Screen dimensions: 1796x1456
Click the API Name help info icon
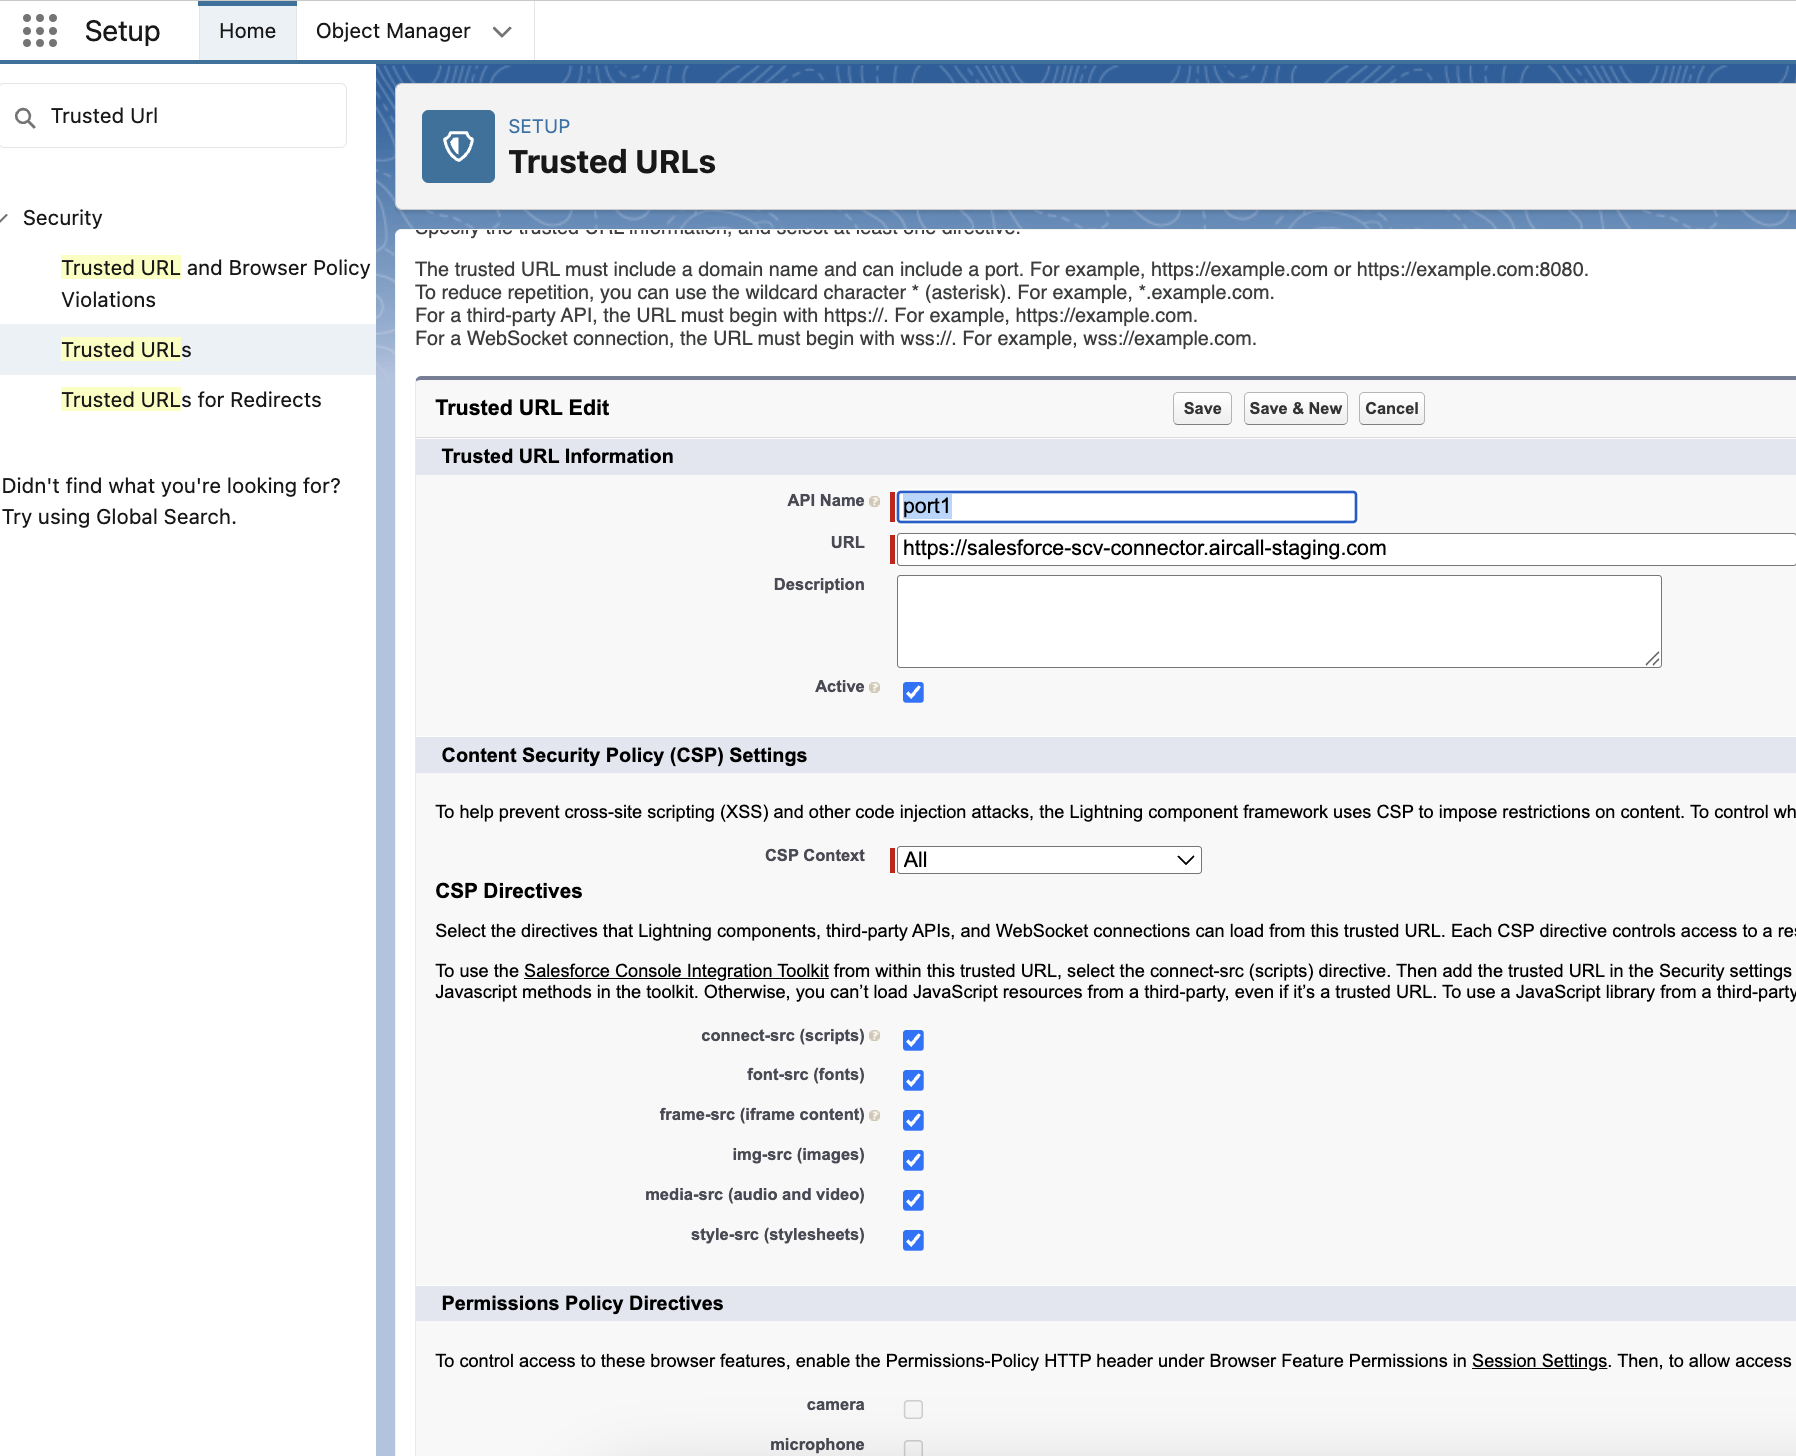875,501
